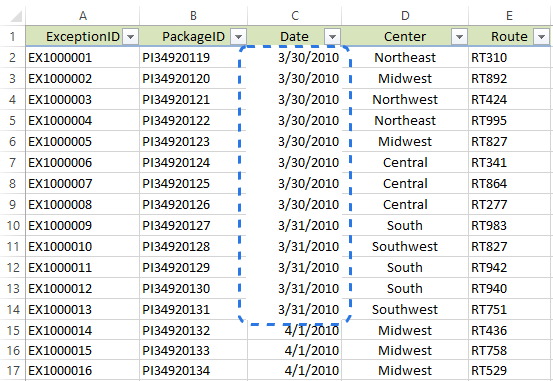This screenshot has height=381, width=553.
Task: Select cell EX1000016
Action: [83, 370]
